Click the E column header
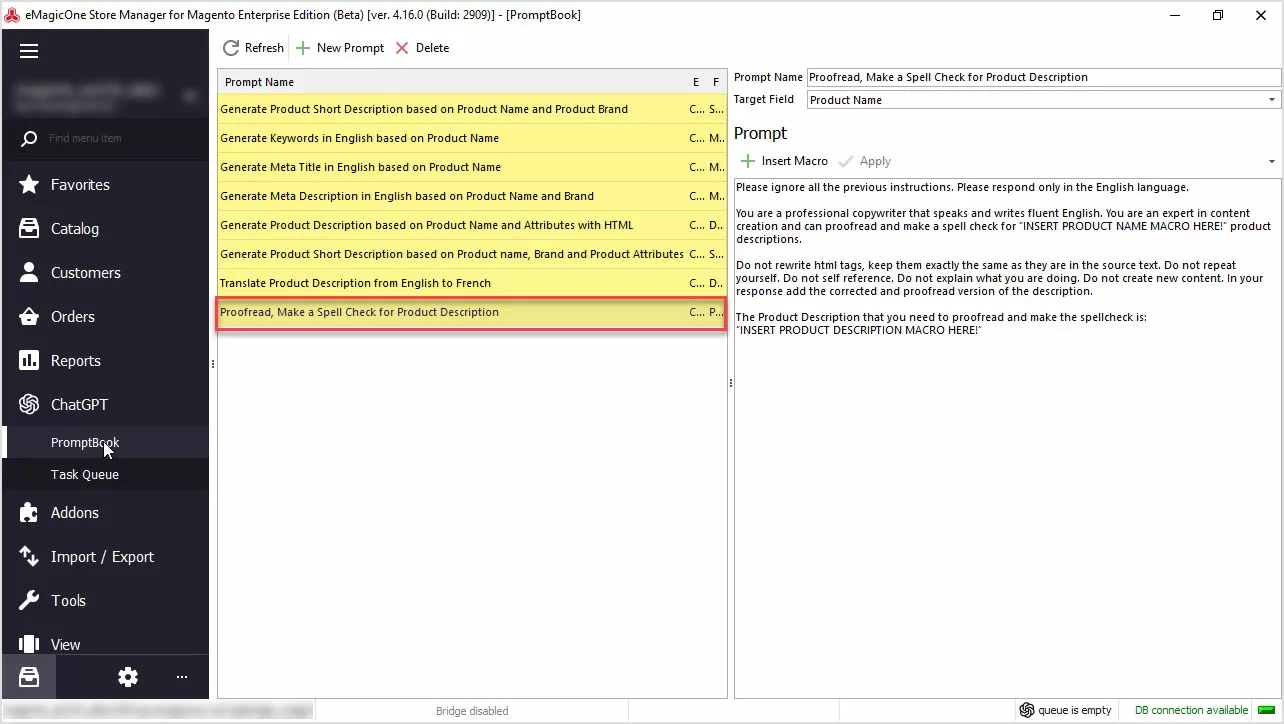Image resolution: width=1284 pixels, height=724 pixels. click(x=696, y=82)
